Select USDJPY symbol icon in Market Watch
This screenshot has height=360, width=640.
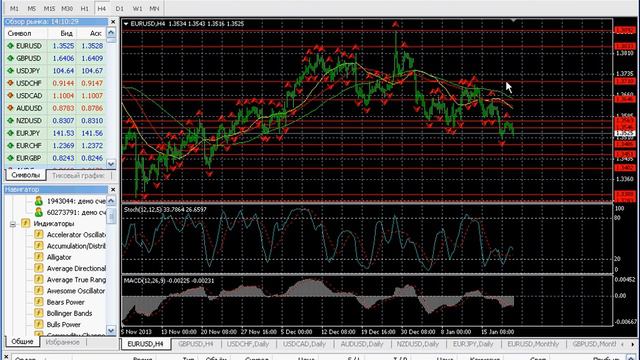click(11, 71)
